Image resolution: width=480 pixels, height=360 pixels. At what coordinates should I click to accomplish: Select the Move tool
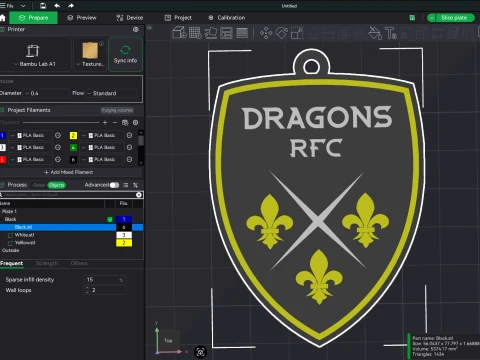(x=266, y=33)
